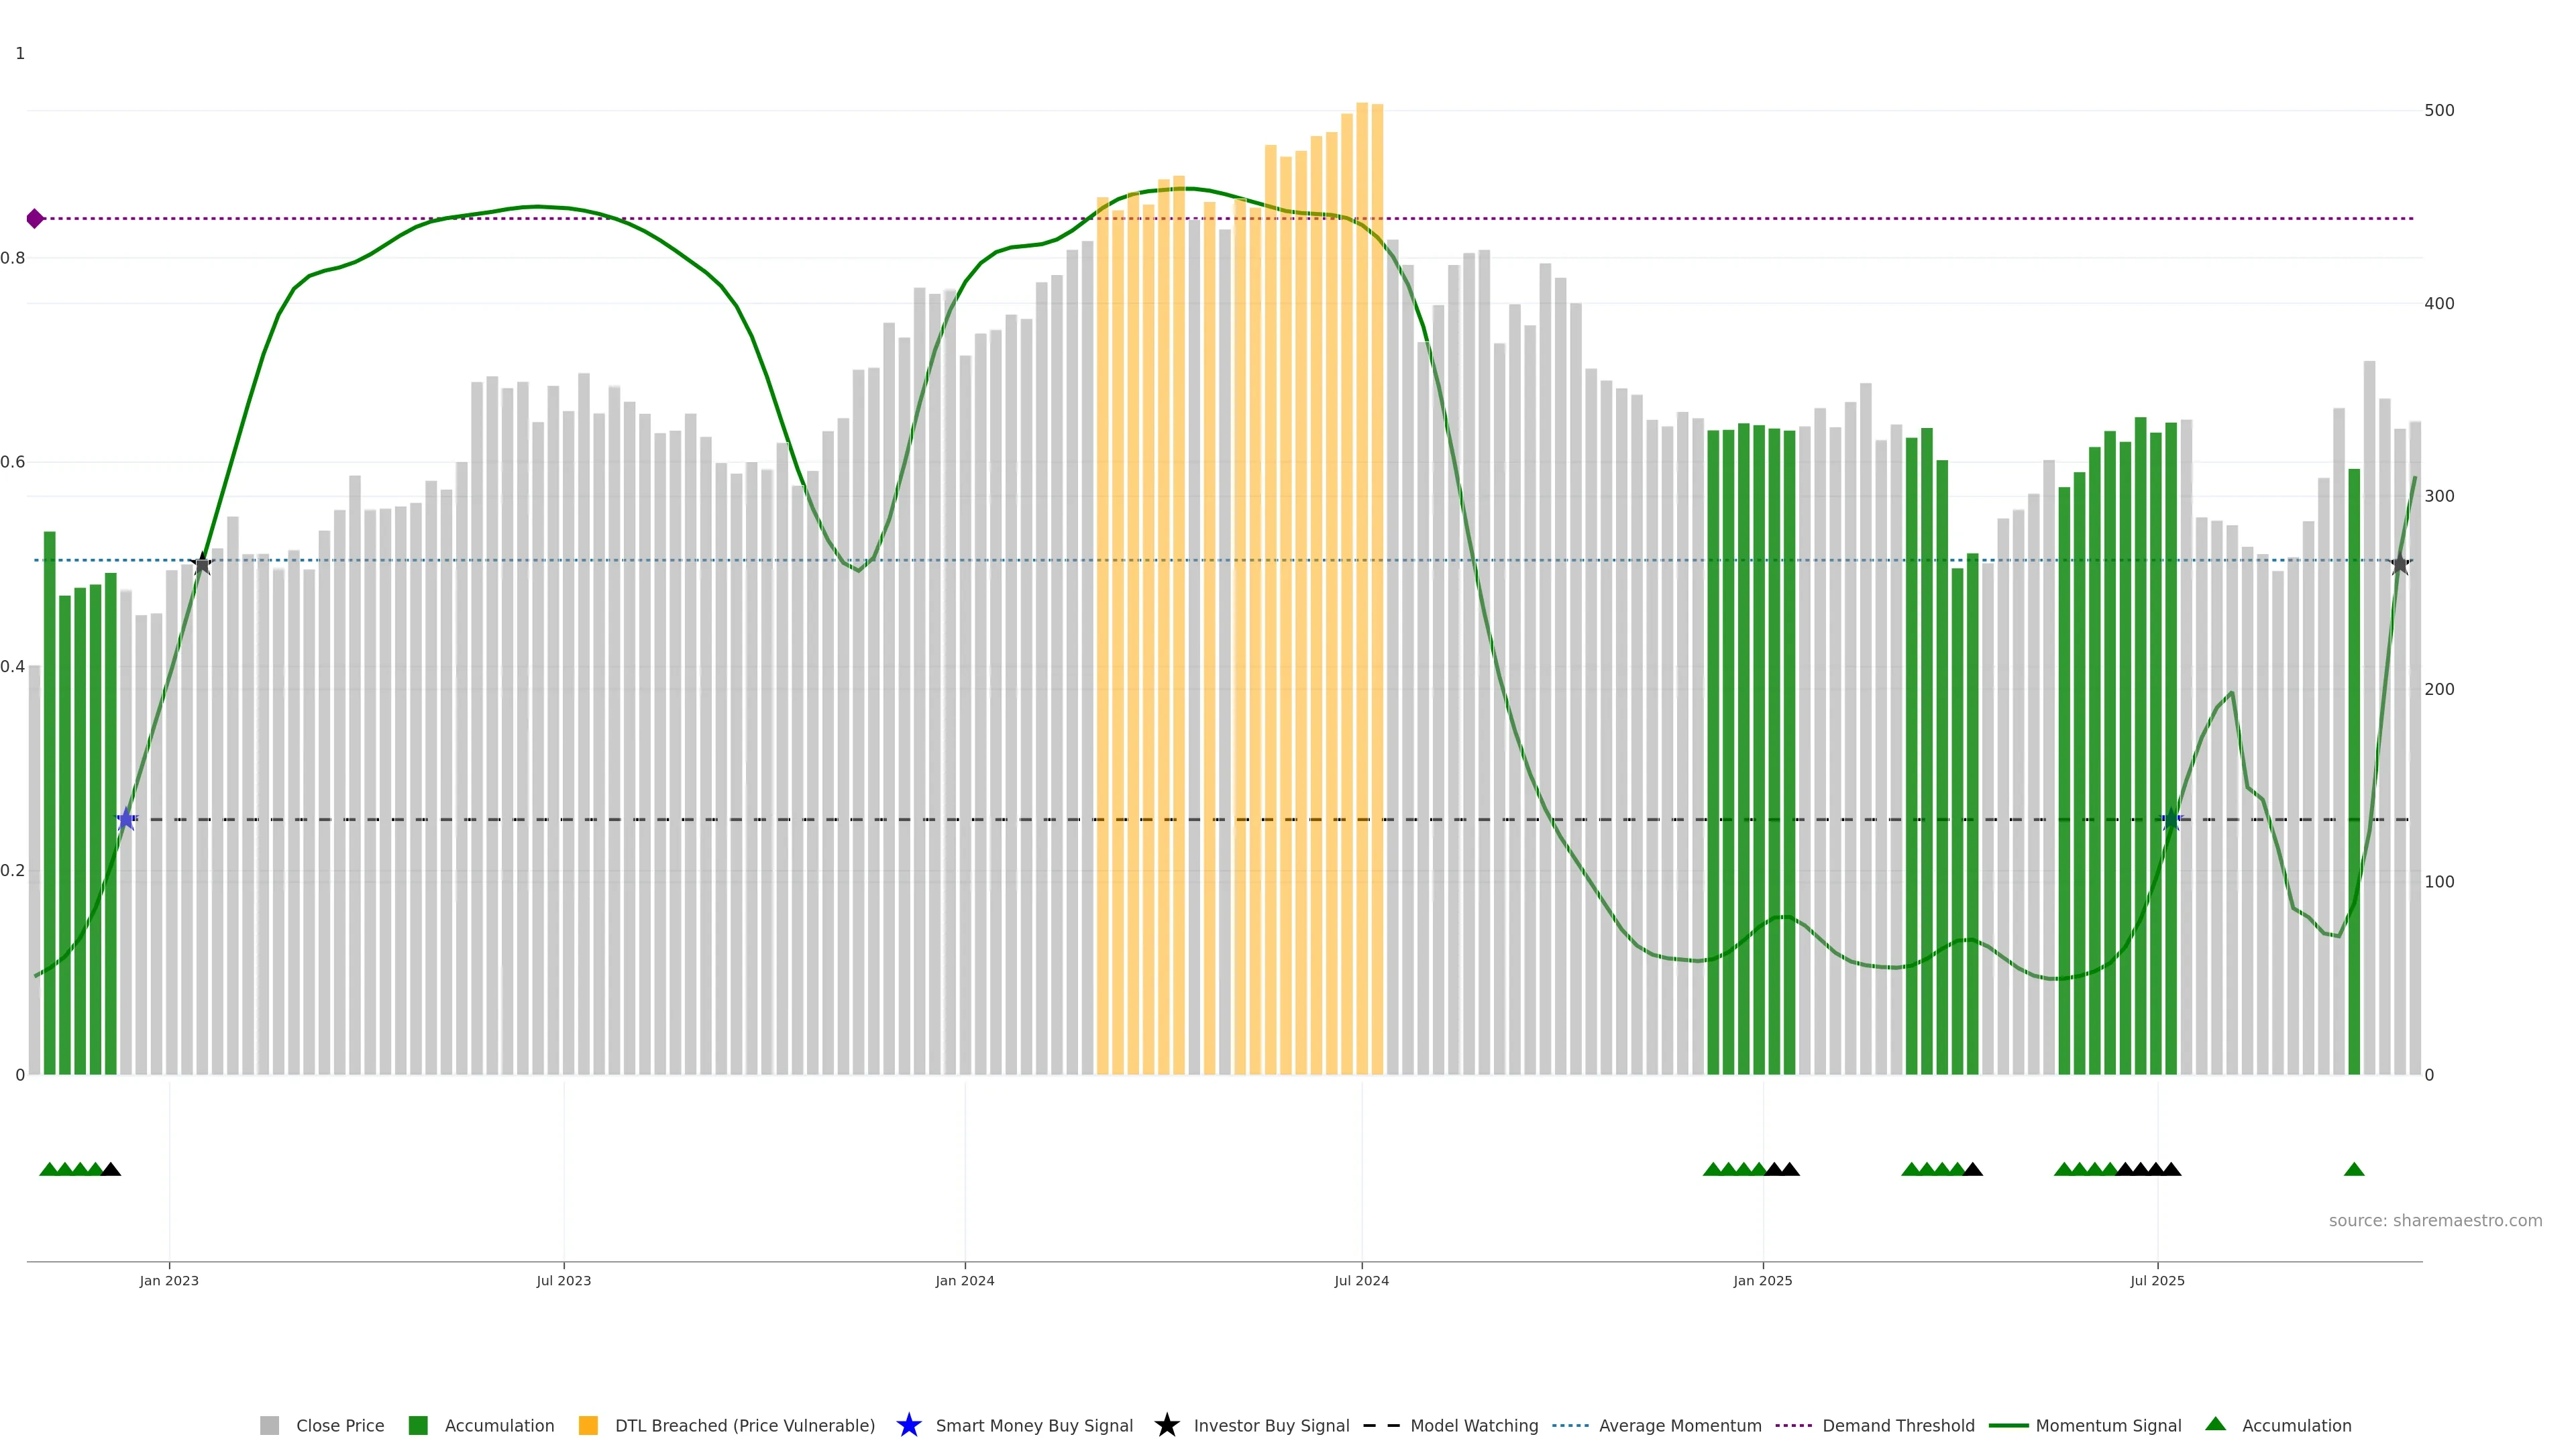Click the Jan 2025 axis label

tap(1762, 1280)
